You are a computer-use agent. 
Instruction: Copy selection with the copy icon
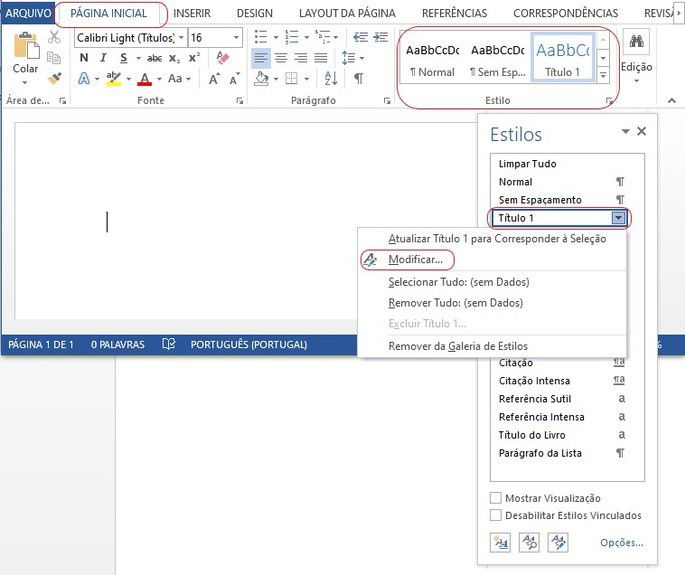click(x=54, y=57)
